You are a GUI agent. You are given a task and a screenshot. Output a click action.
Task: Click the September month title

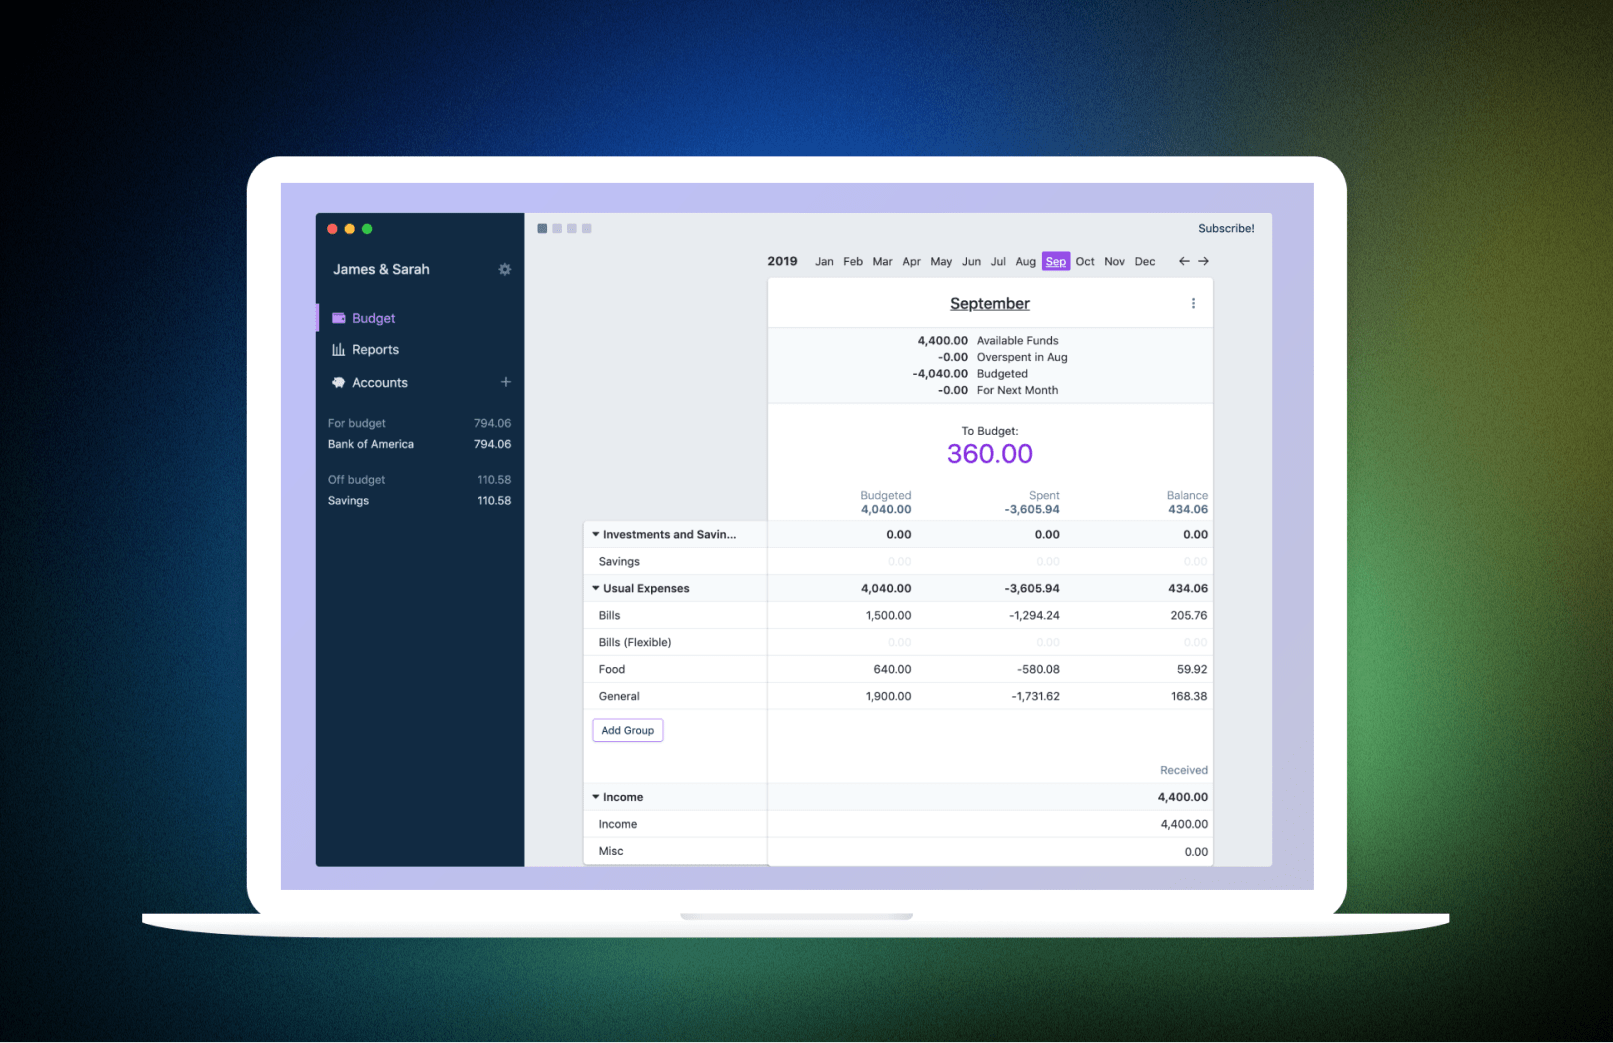990,303
